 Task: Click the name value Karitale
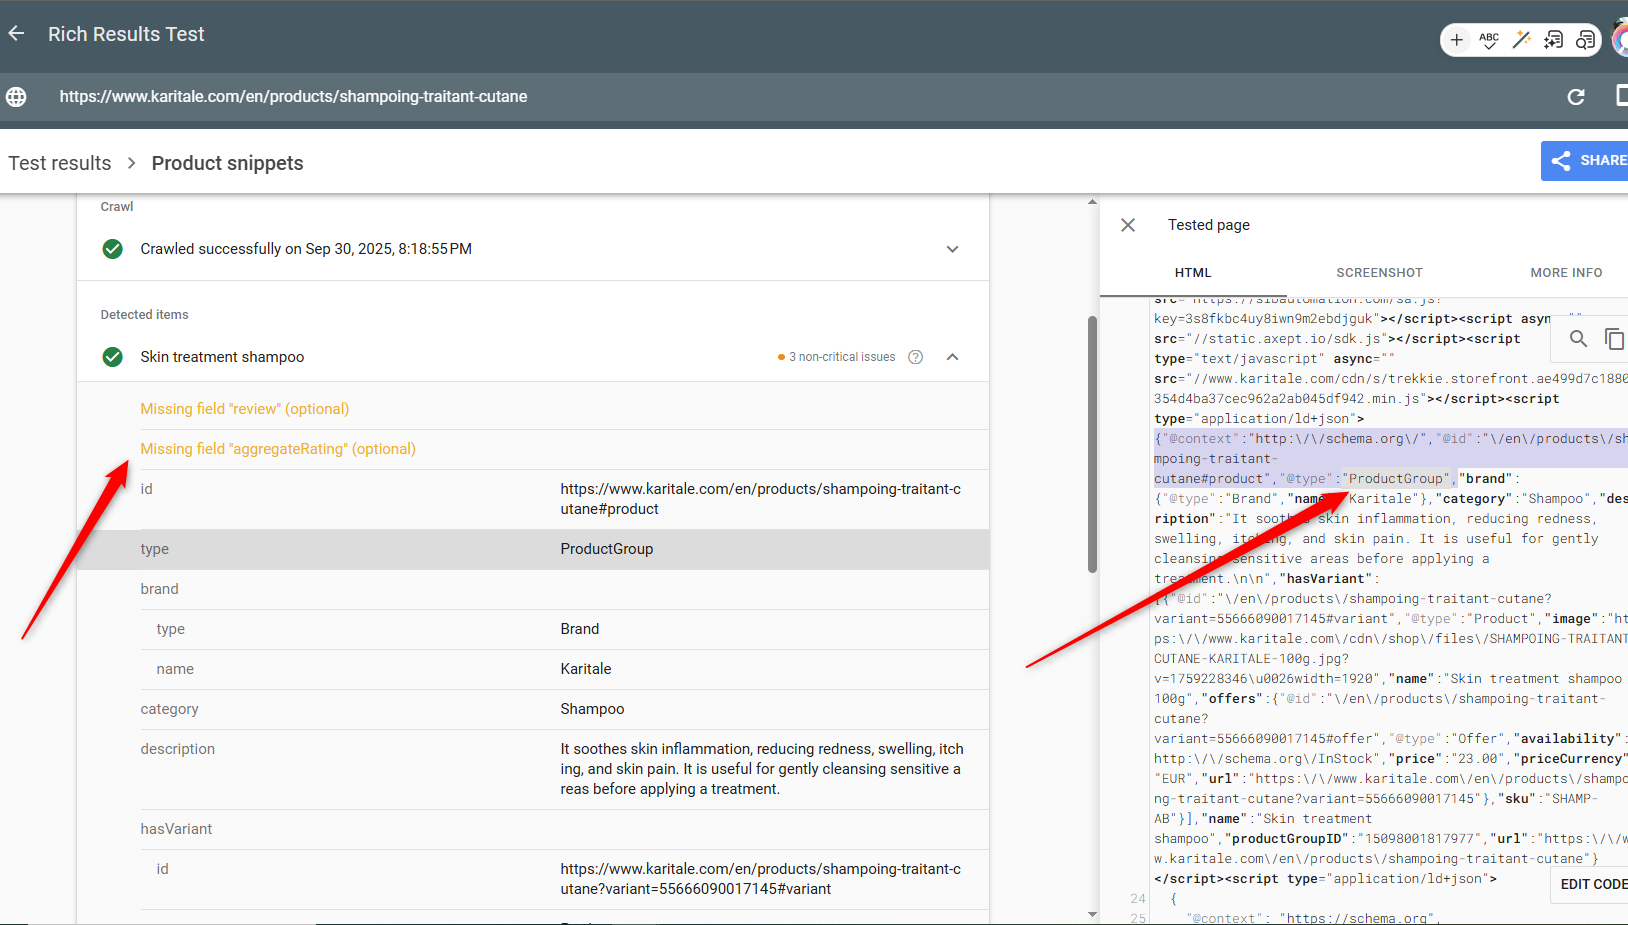click(x=586, y=669)
